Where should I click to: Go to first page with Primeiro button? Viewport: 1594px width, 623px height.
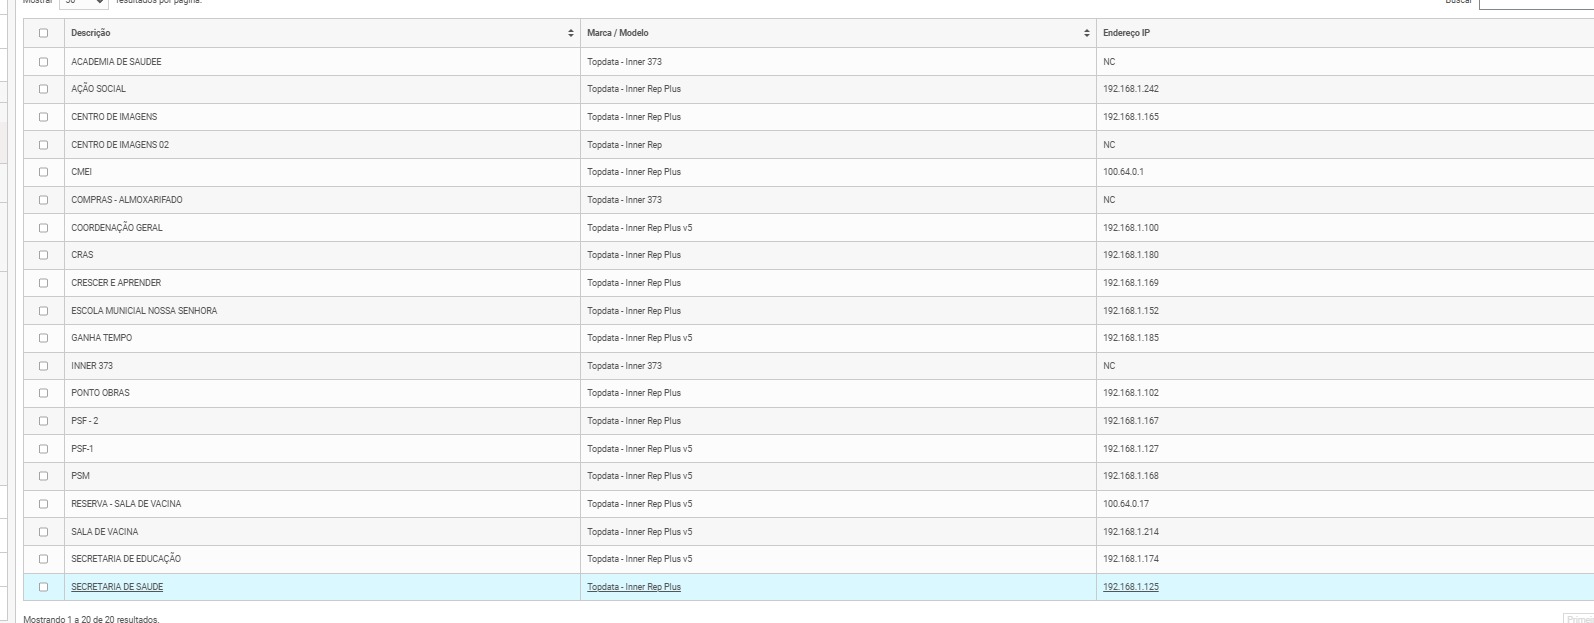point(1579,619)
